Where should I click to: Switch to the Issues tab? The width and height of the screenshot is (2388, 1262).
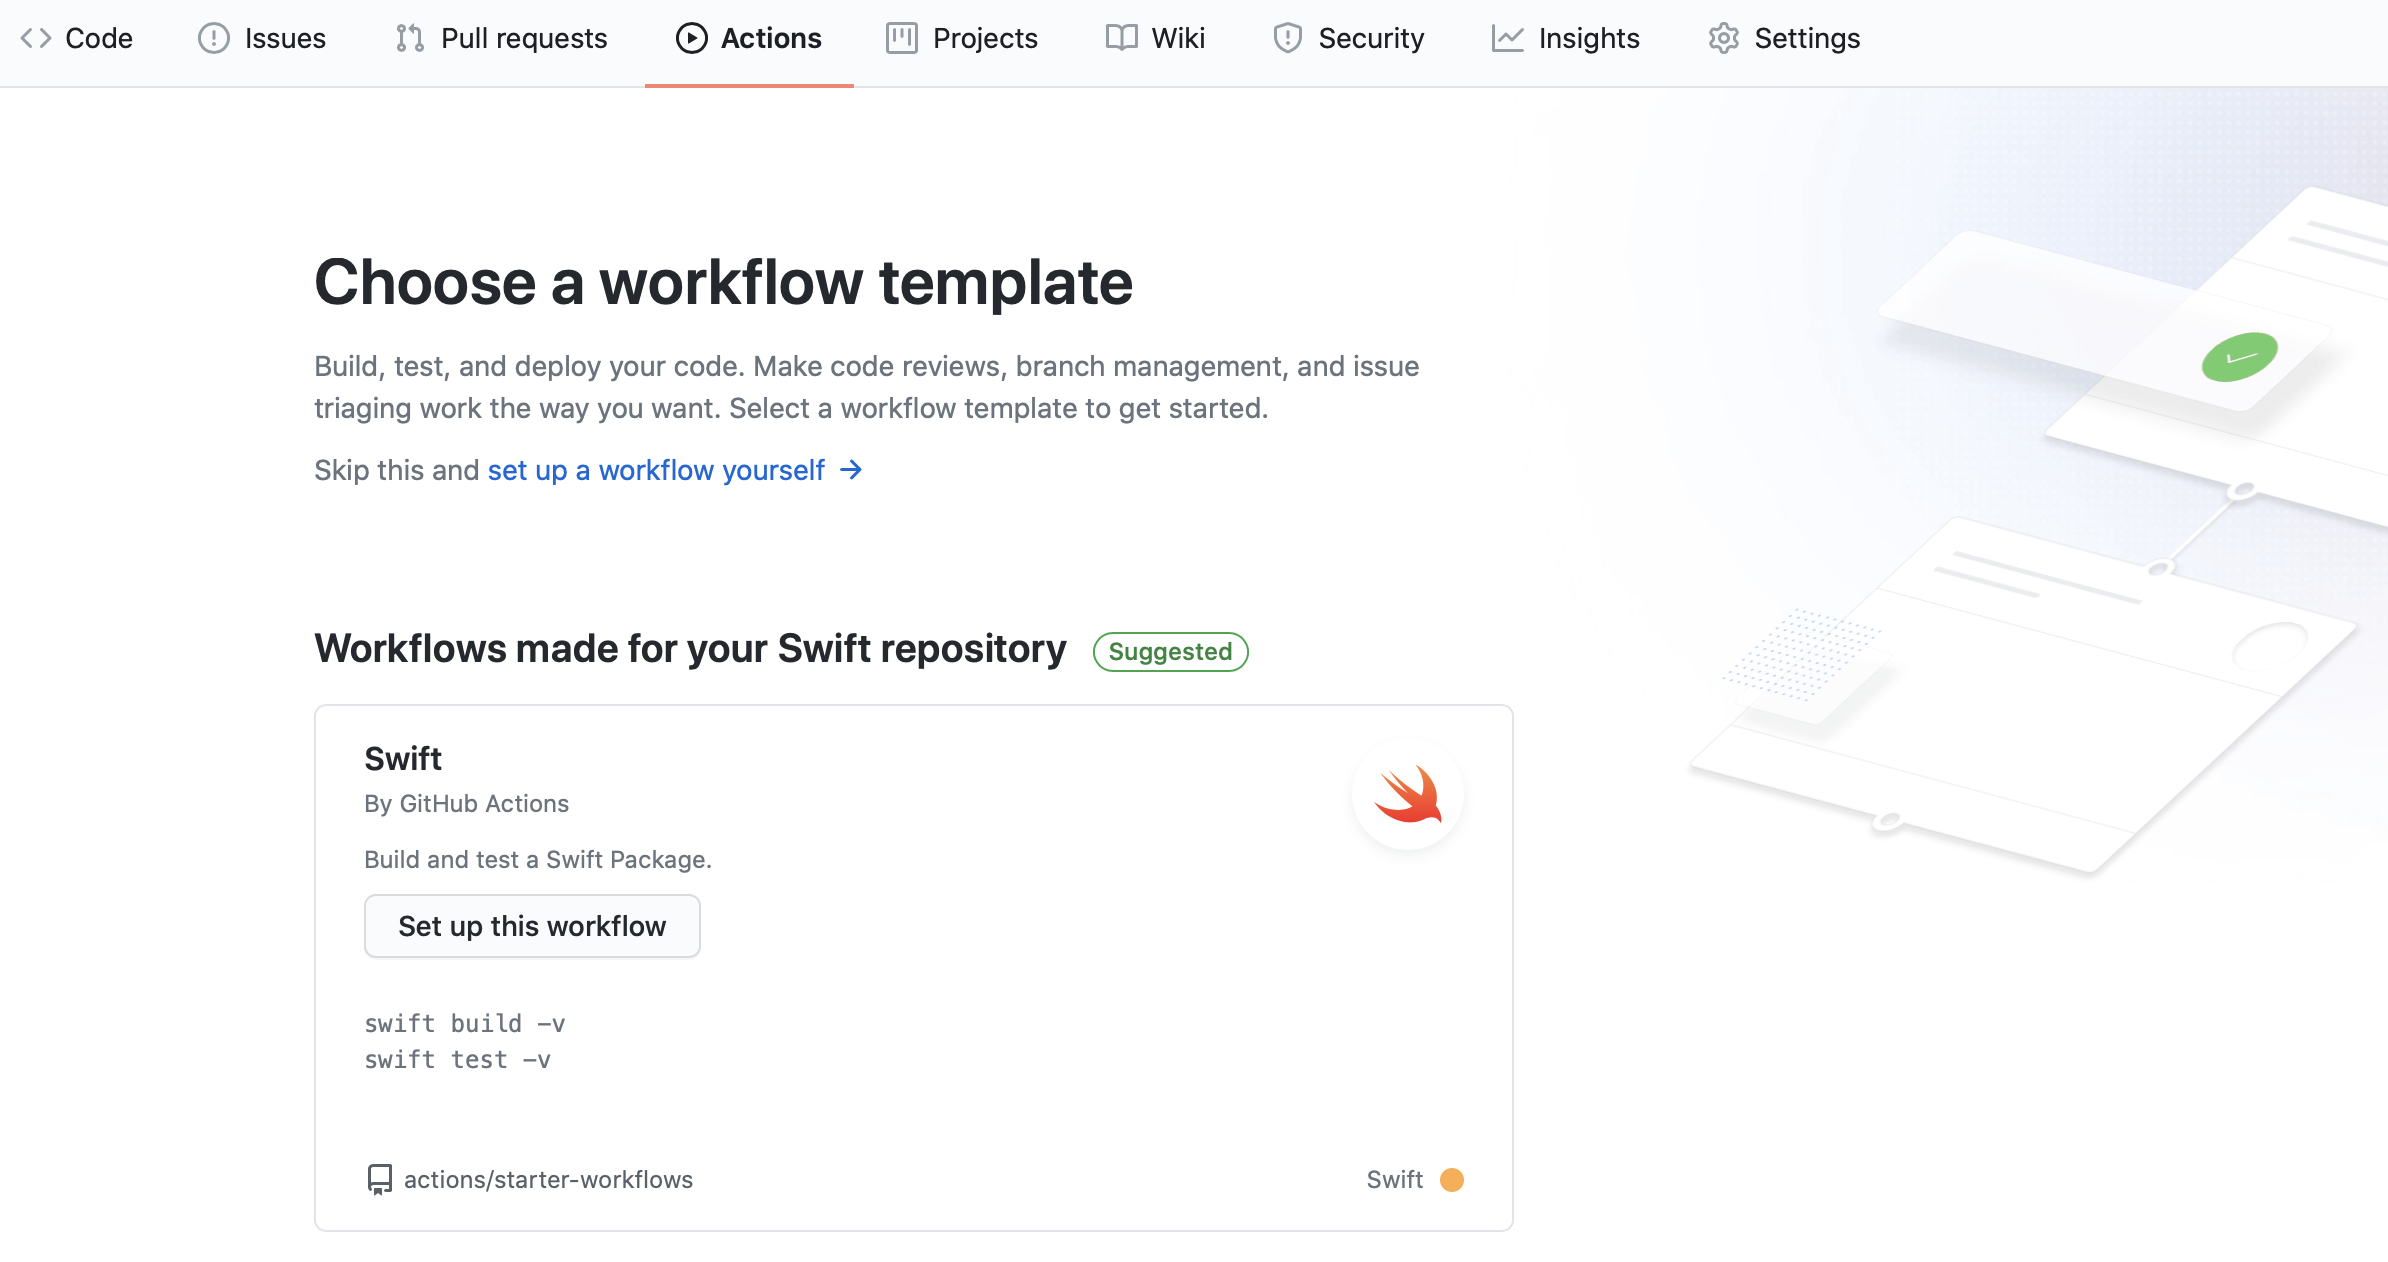[262, 38]
